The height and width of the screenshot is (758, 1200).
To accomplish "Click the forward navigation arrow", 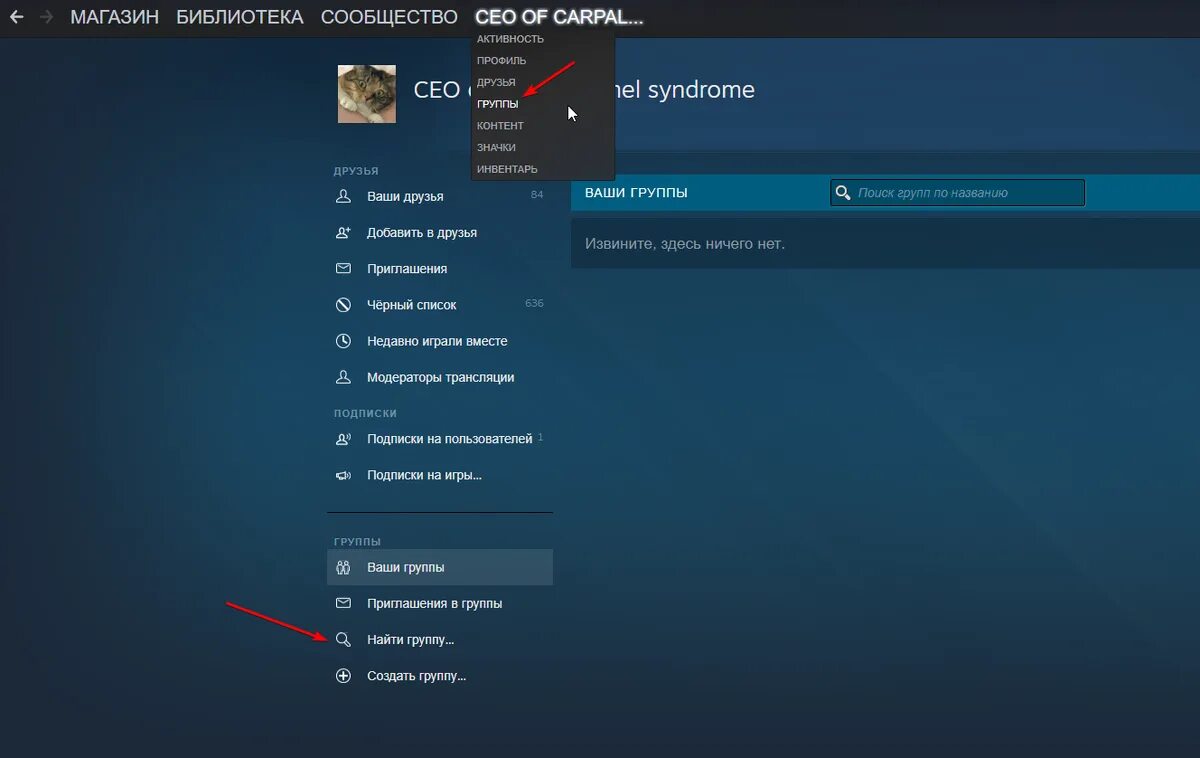I will (x=46, y=17).
